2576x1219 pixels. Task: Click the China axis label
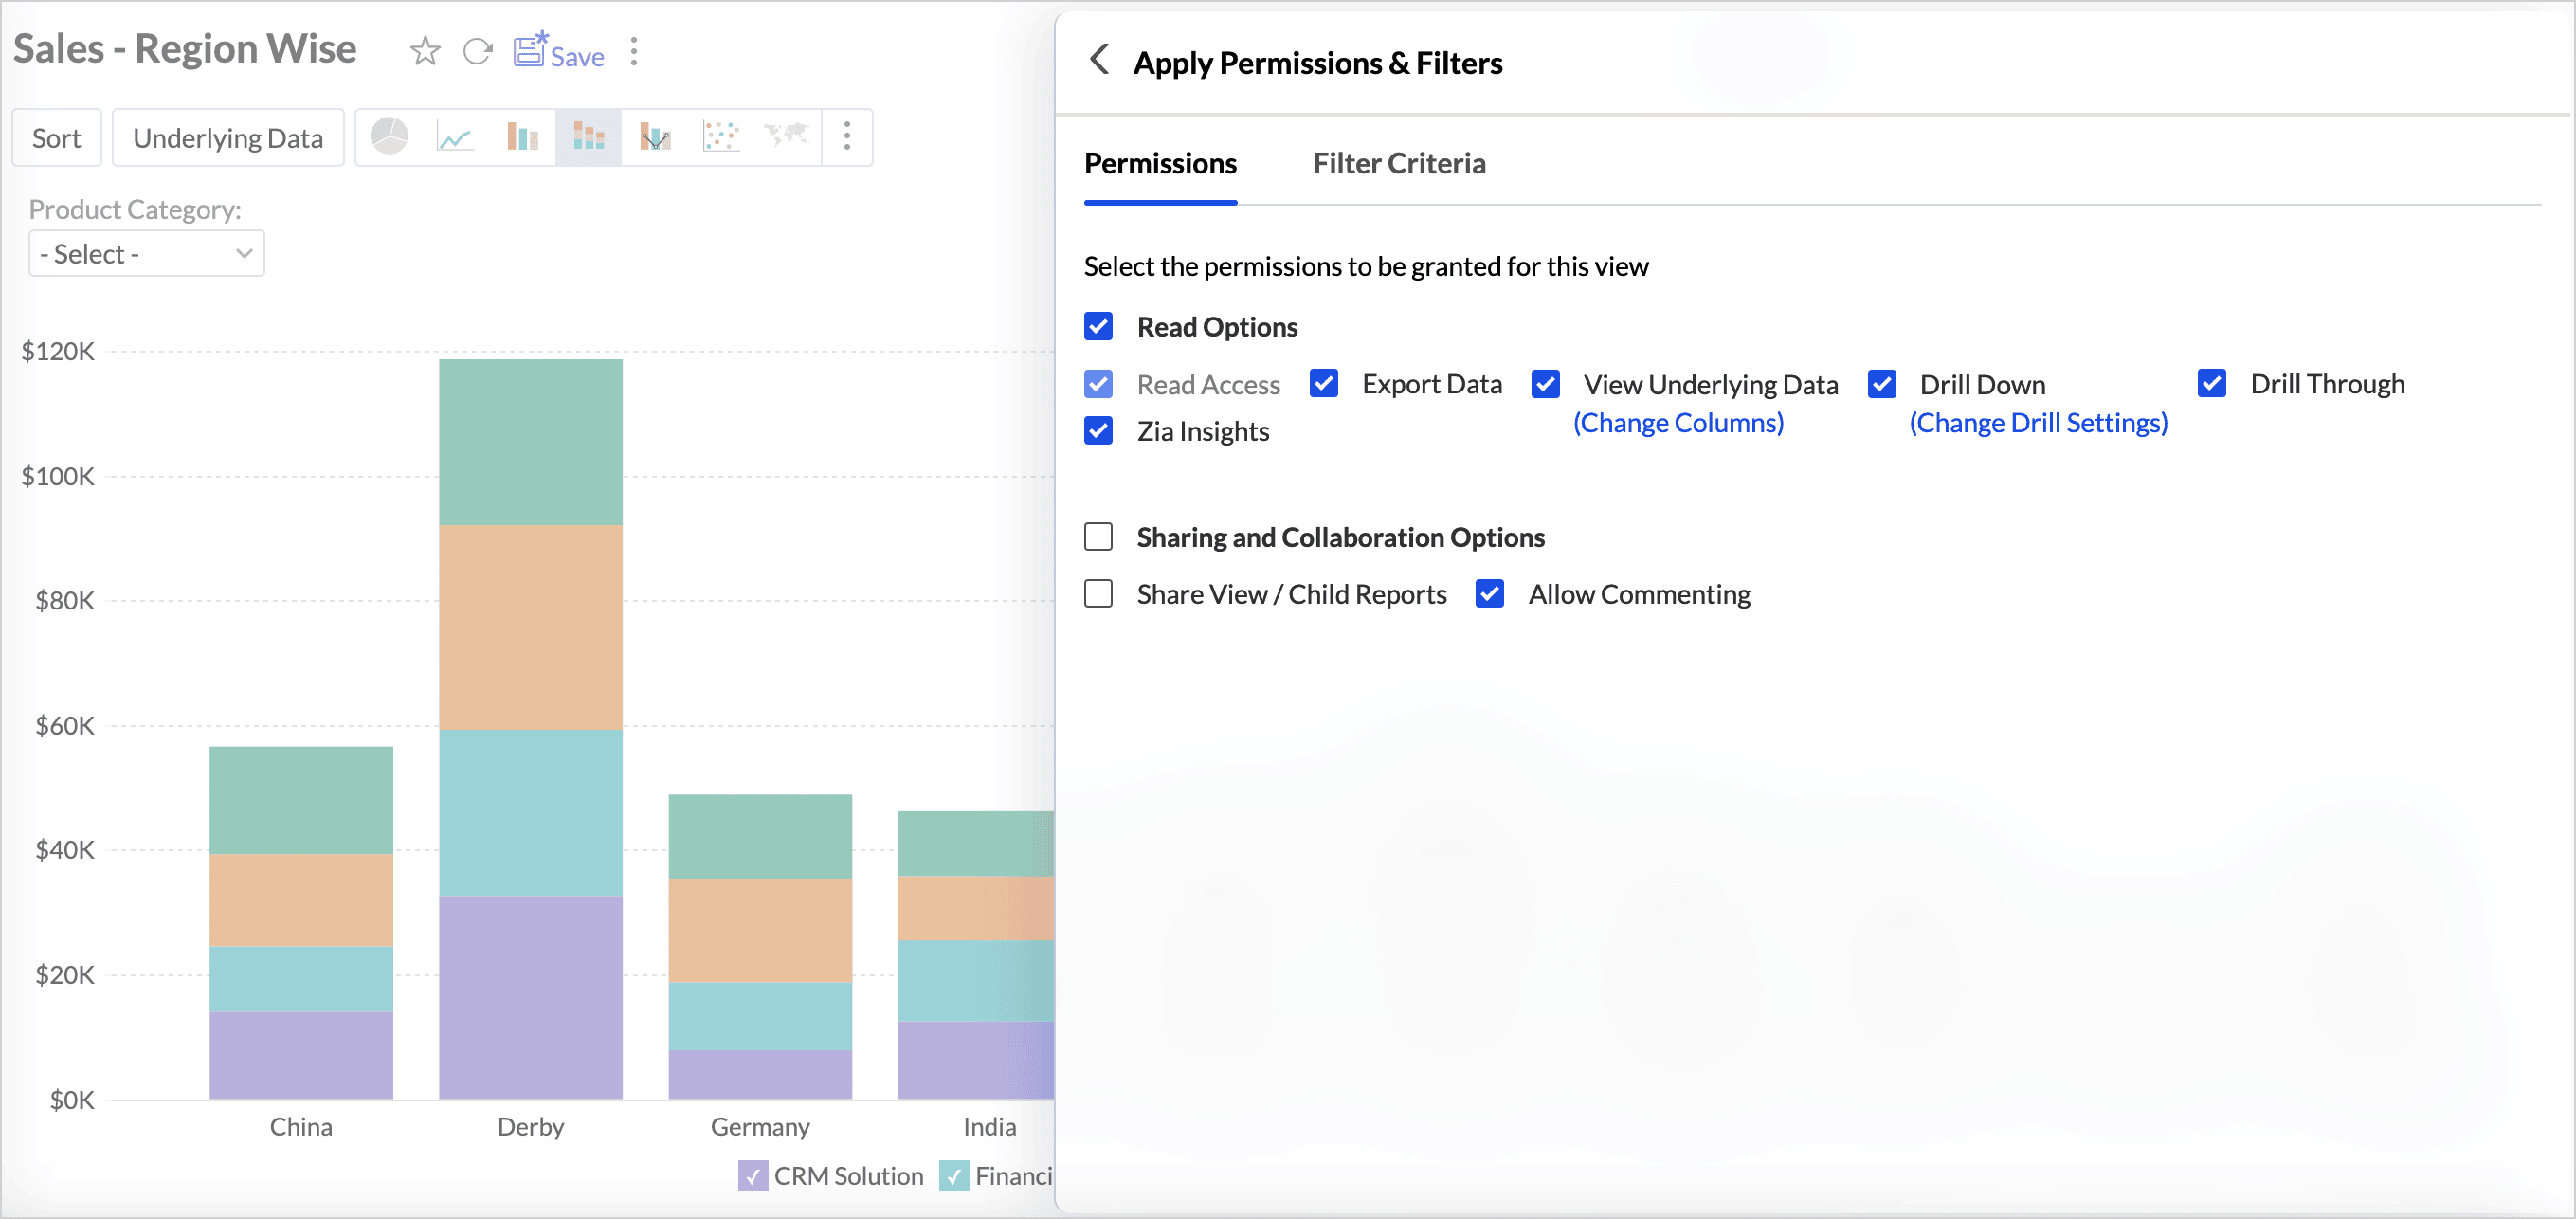(x=301, y=1127)
